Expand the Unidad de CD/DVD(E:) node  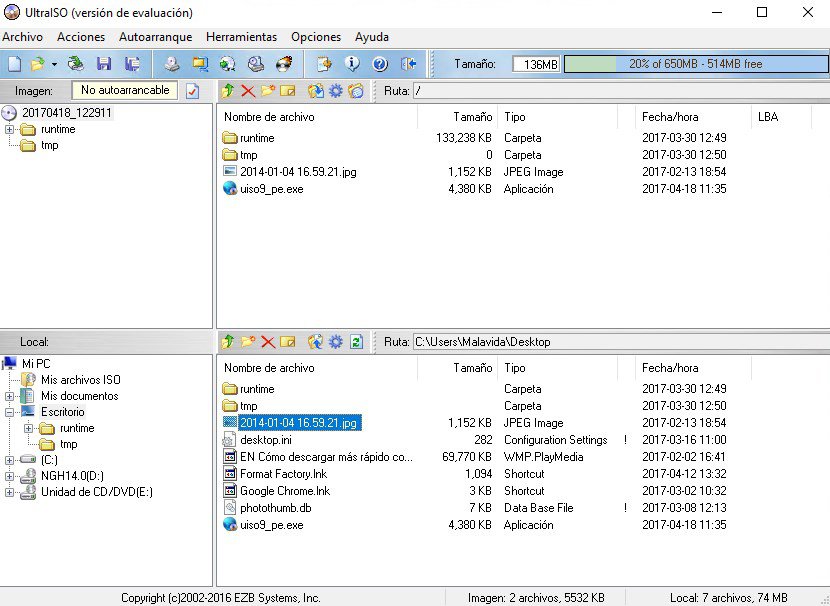click(10, 492)
